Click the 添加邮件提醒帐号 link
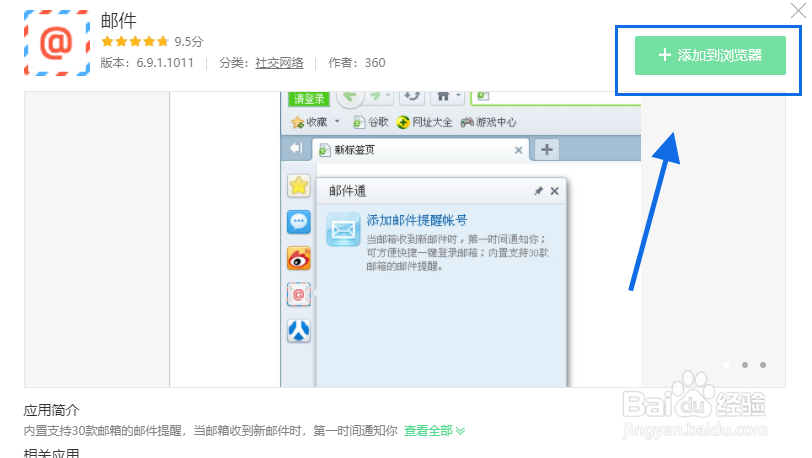Viewport: 812px width, 458px height. click(417, 220)
